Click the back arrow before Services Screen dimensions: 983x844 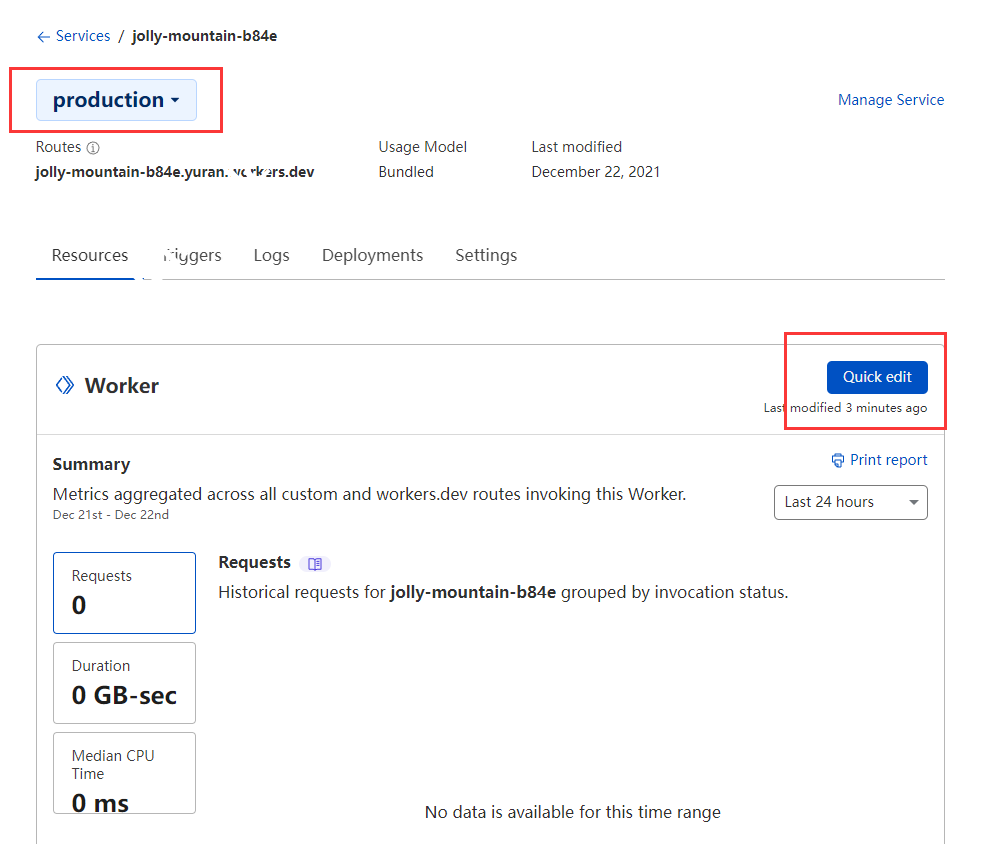point(43,37)
